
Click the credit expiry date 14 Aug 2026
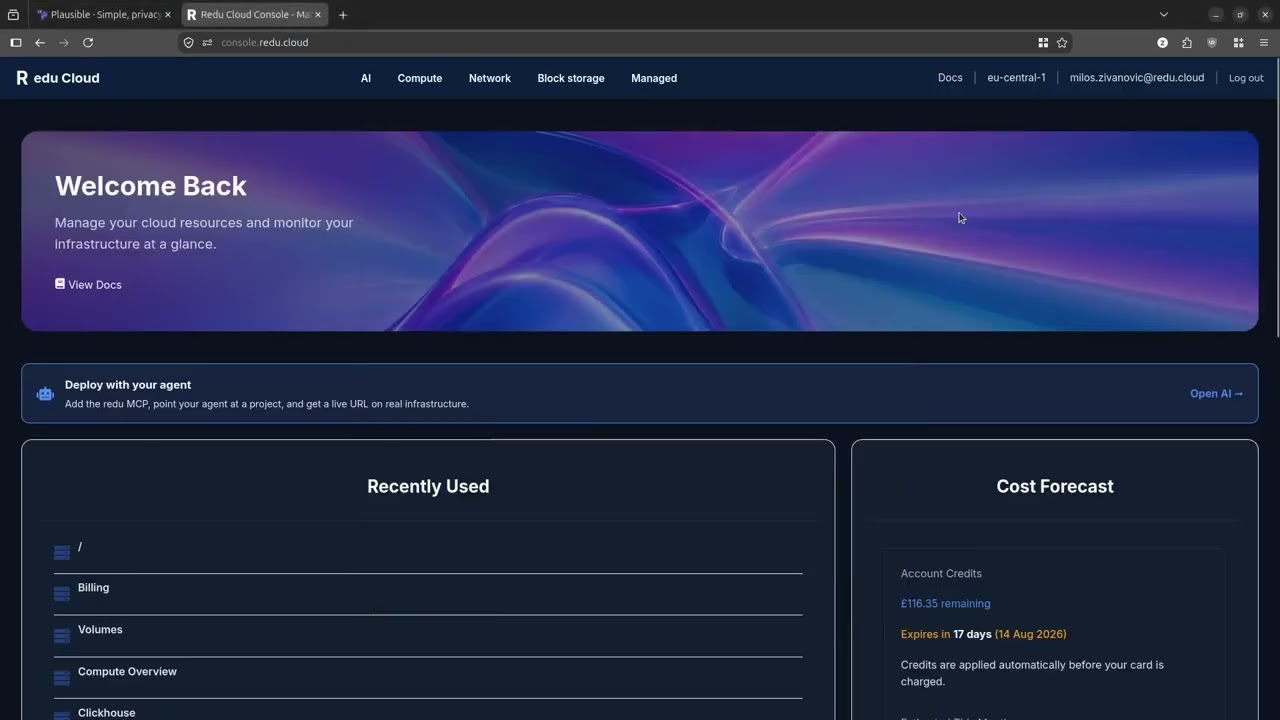(x=1030, y=634)
